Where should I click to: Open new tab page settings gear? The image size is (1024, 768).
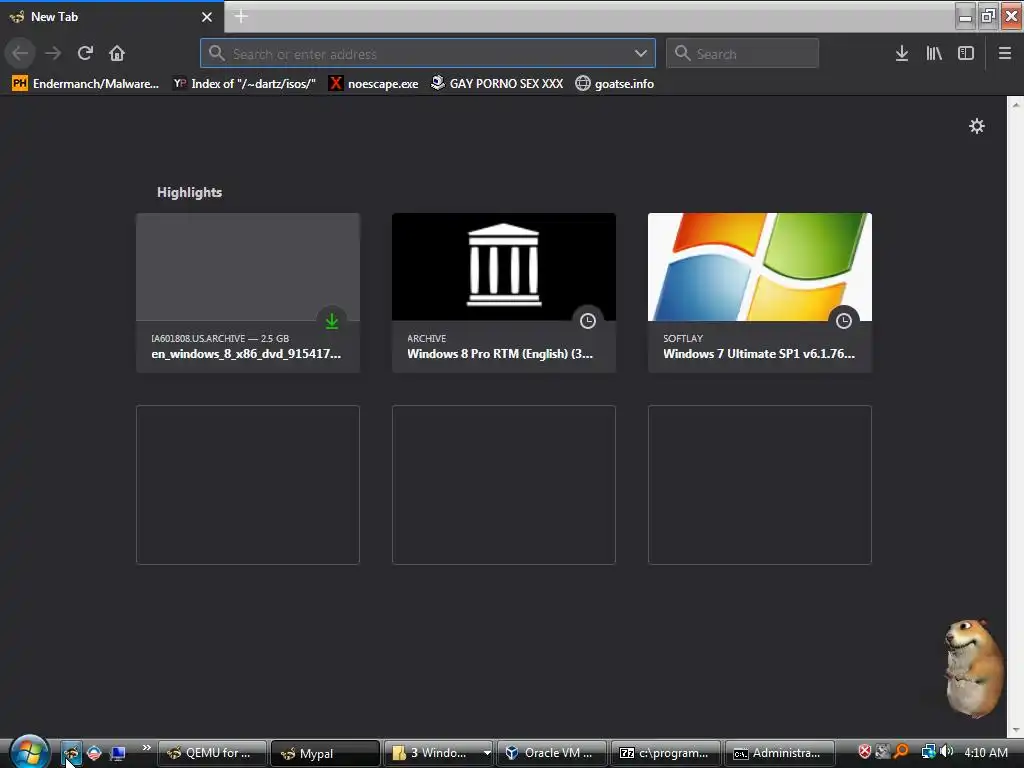point(976,125)
